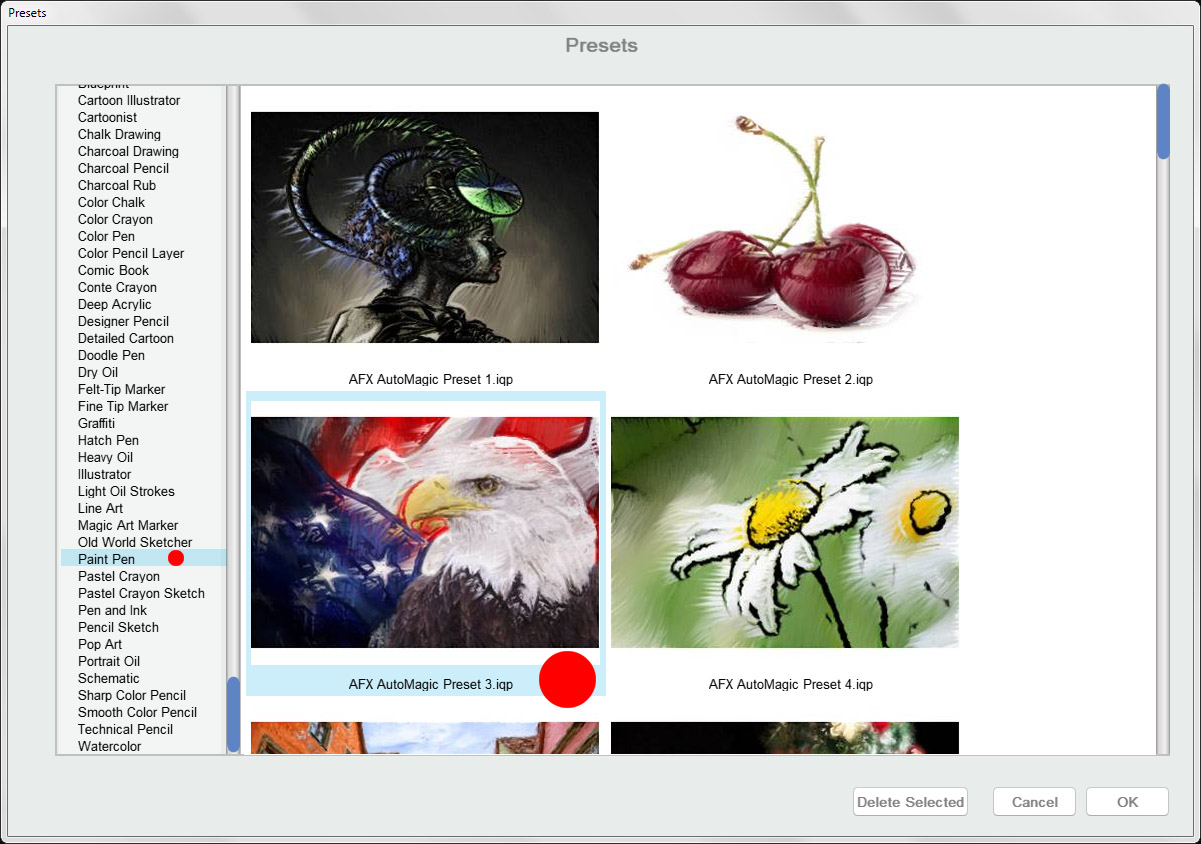Pick Smooth Color Pencil from the list
1201x844 pixels.
(137, 712)
